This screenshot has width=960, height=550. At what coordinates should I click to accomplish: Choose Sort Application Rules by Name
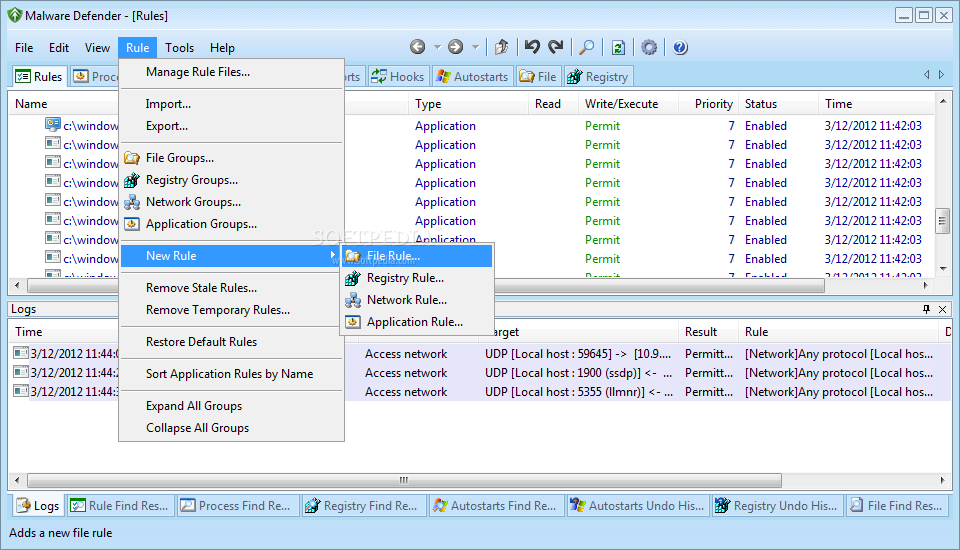pyautogui.click(x=231, y=374)
